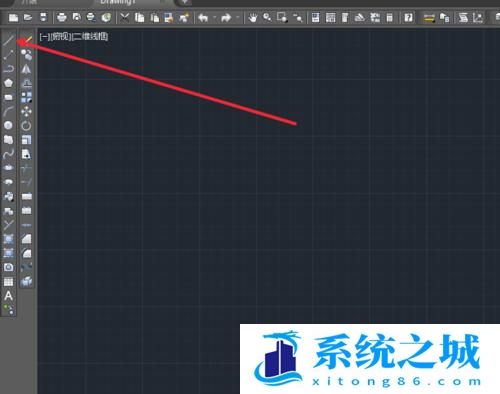Open the DesignCenter icon

[331, 17]
